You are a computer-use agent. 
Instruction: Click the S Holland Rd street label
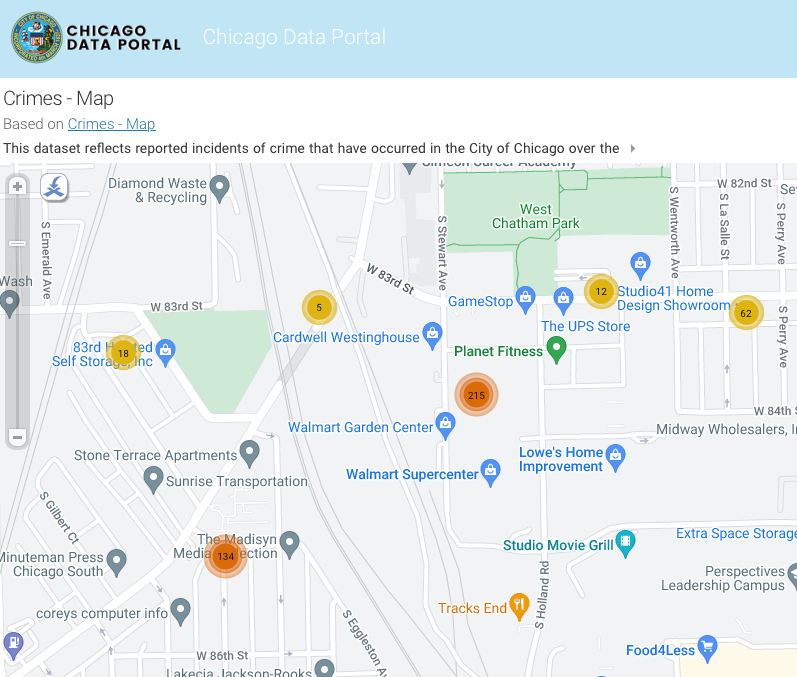click(542, 595)
